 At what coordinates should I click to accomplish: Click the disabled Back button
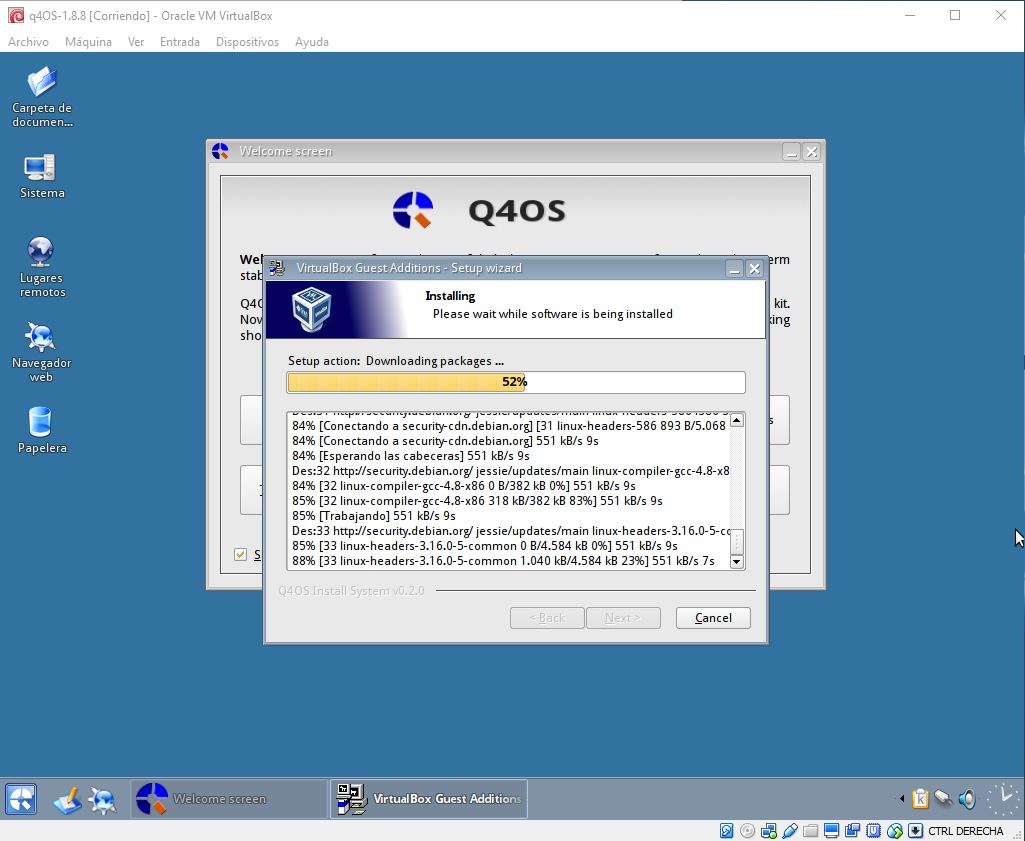(x=547, y=618)
